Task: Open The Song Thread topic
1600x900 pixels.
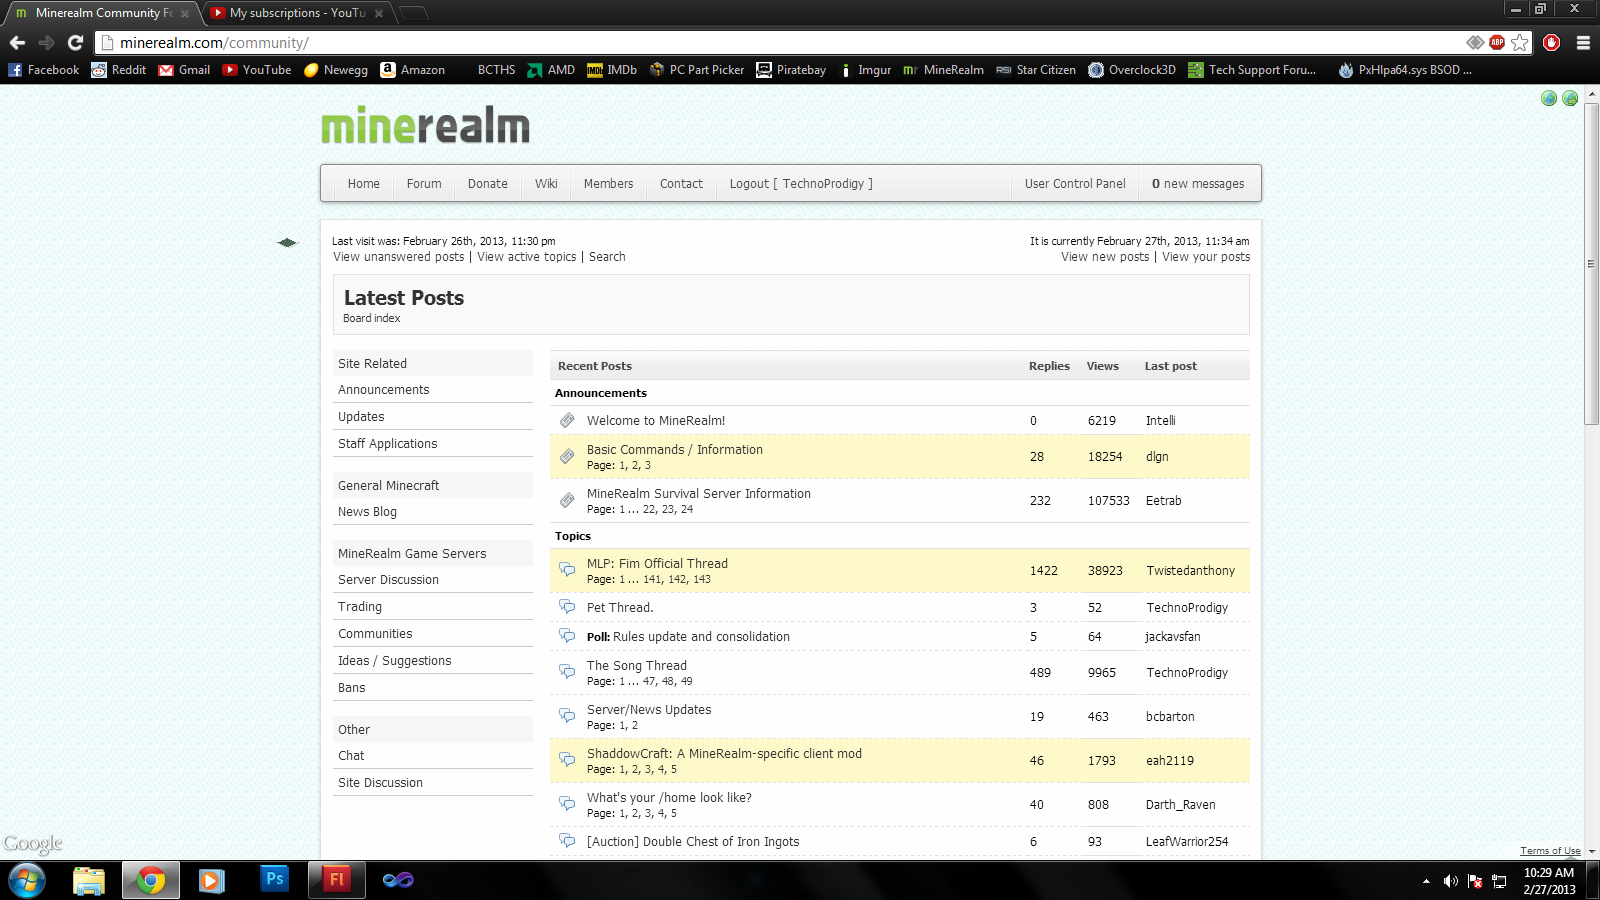Action: tap(636, 666)
